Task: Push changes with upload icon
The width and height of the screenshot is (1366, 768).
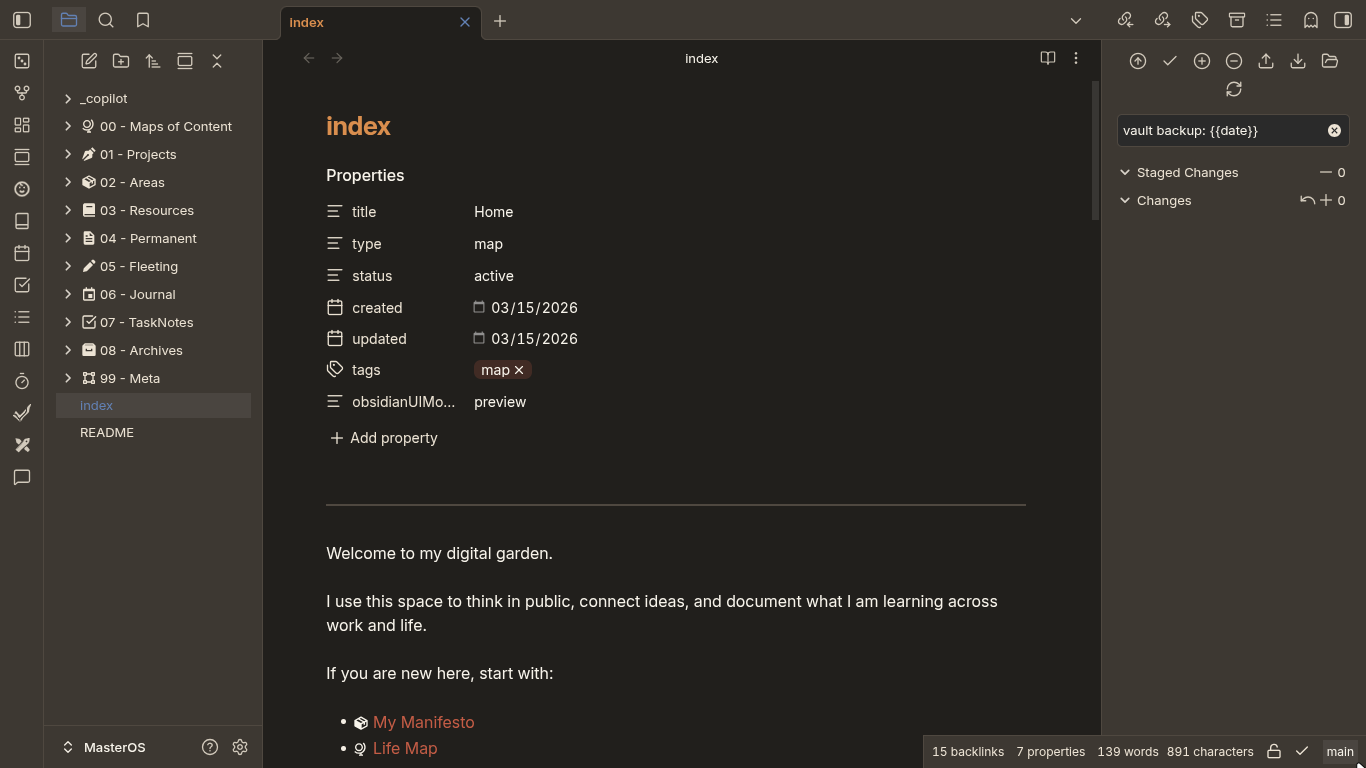Action: 1266,61
